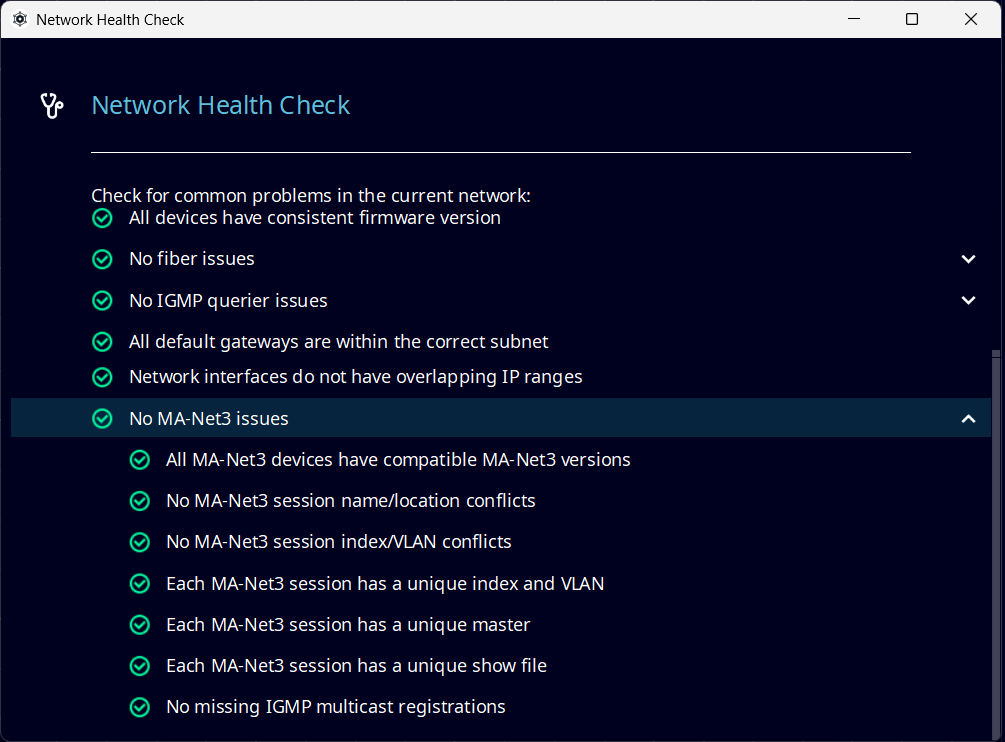The image size is (1005, 742).
Task: Maximize the Network Health Check window
Action: click(912, 19)
